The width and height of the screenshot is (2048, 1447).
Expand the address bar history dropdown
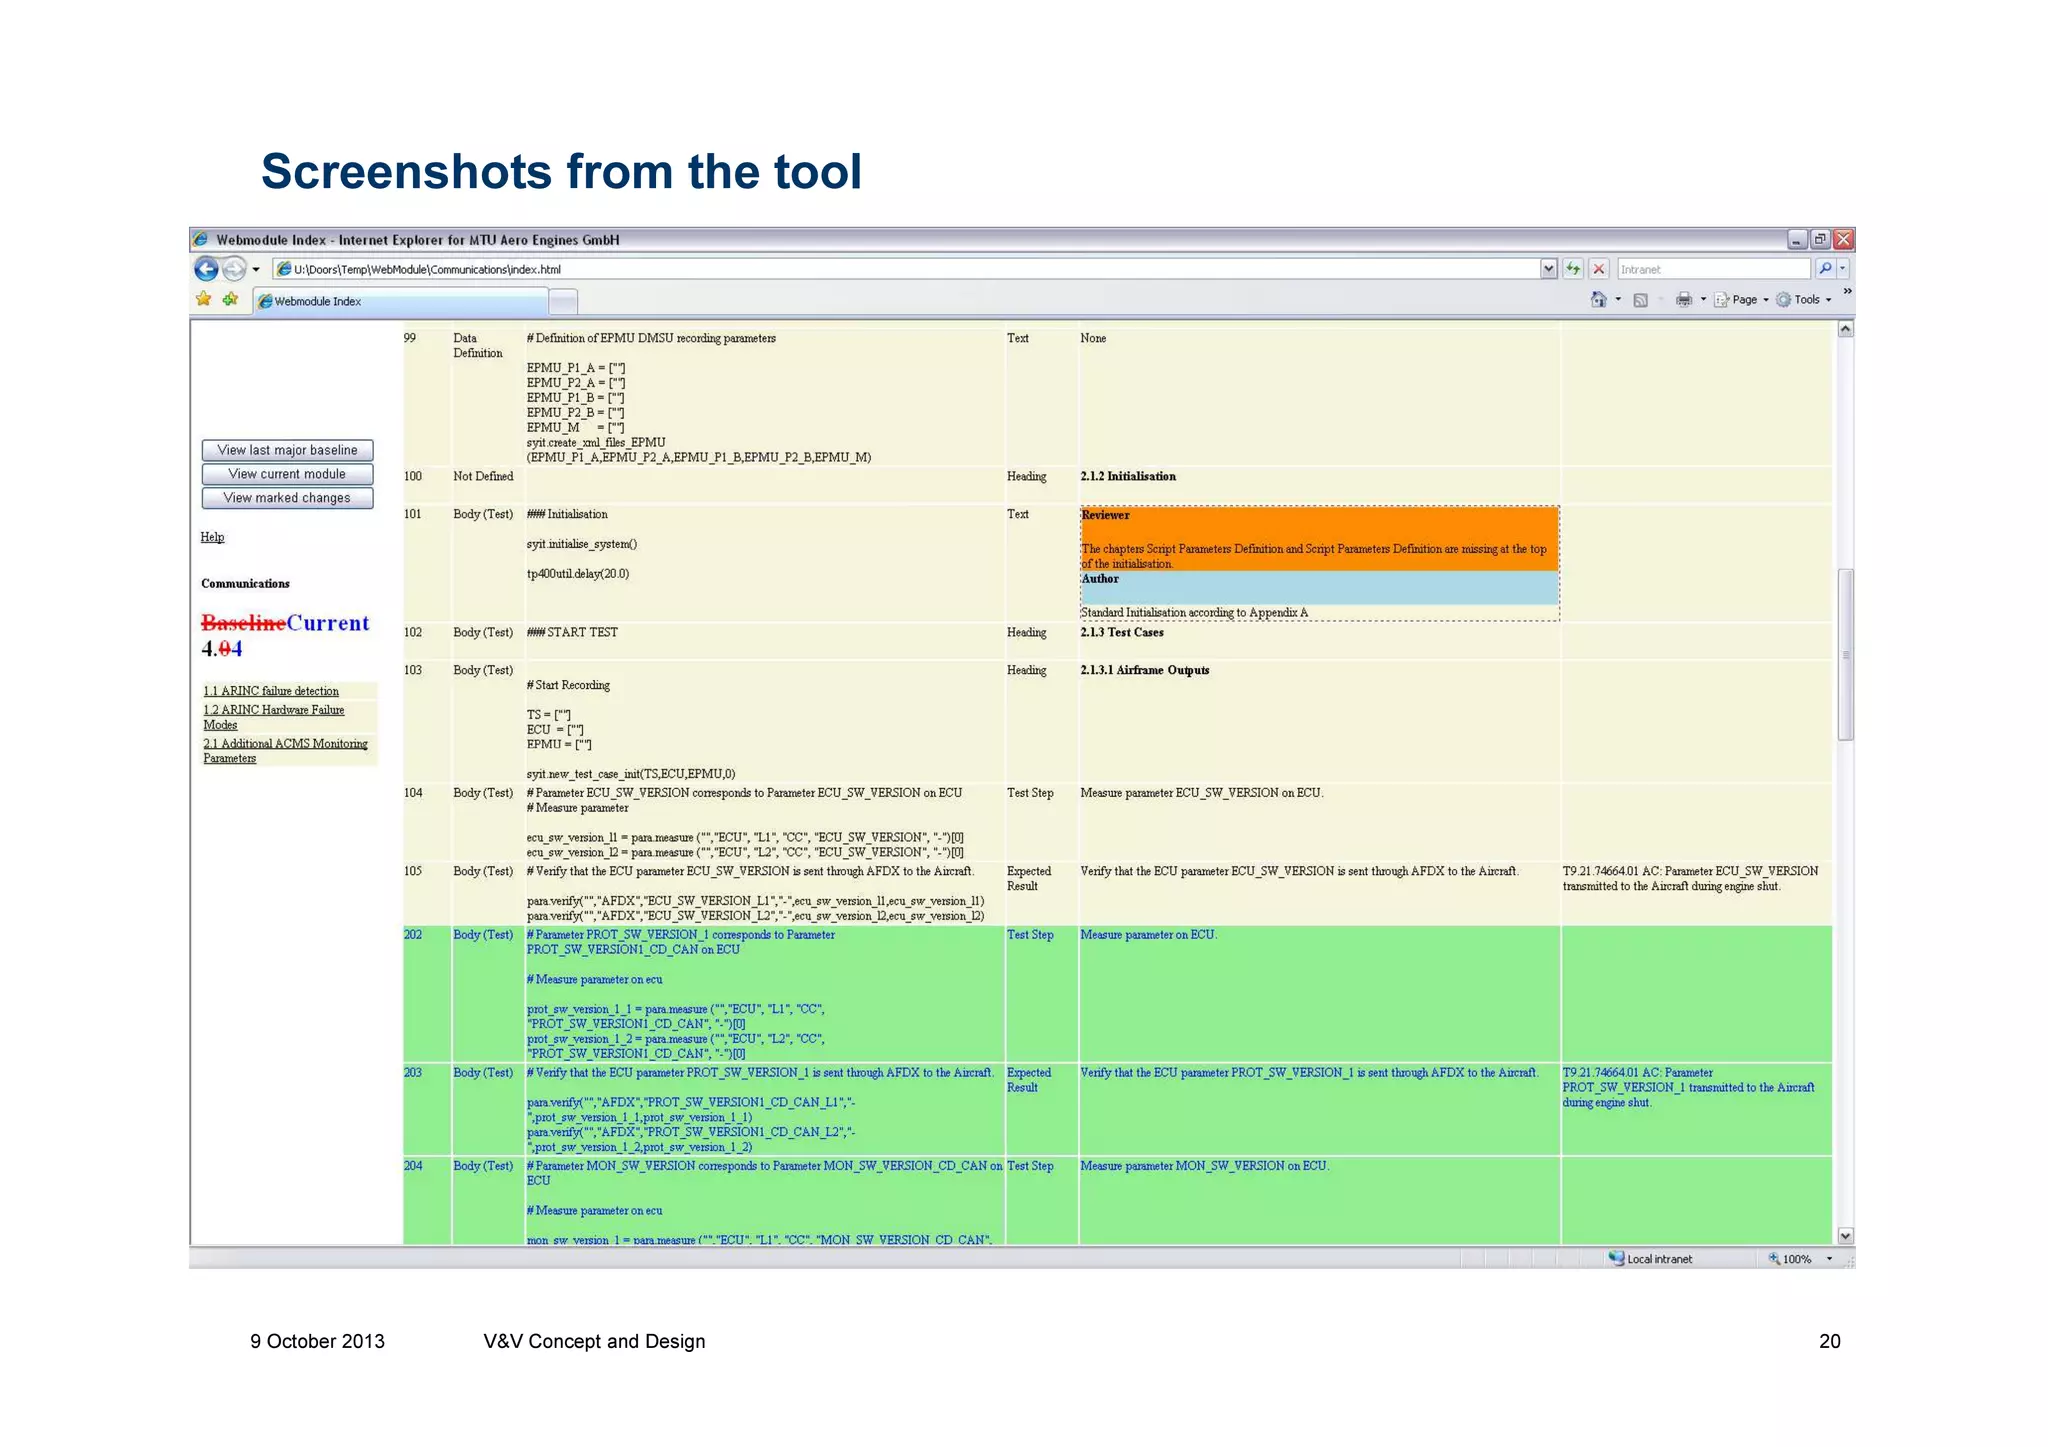pos(1548,269)
